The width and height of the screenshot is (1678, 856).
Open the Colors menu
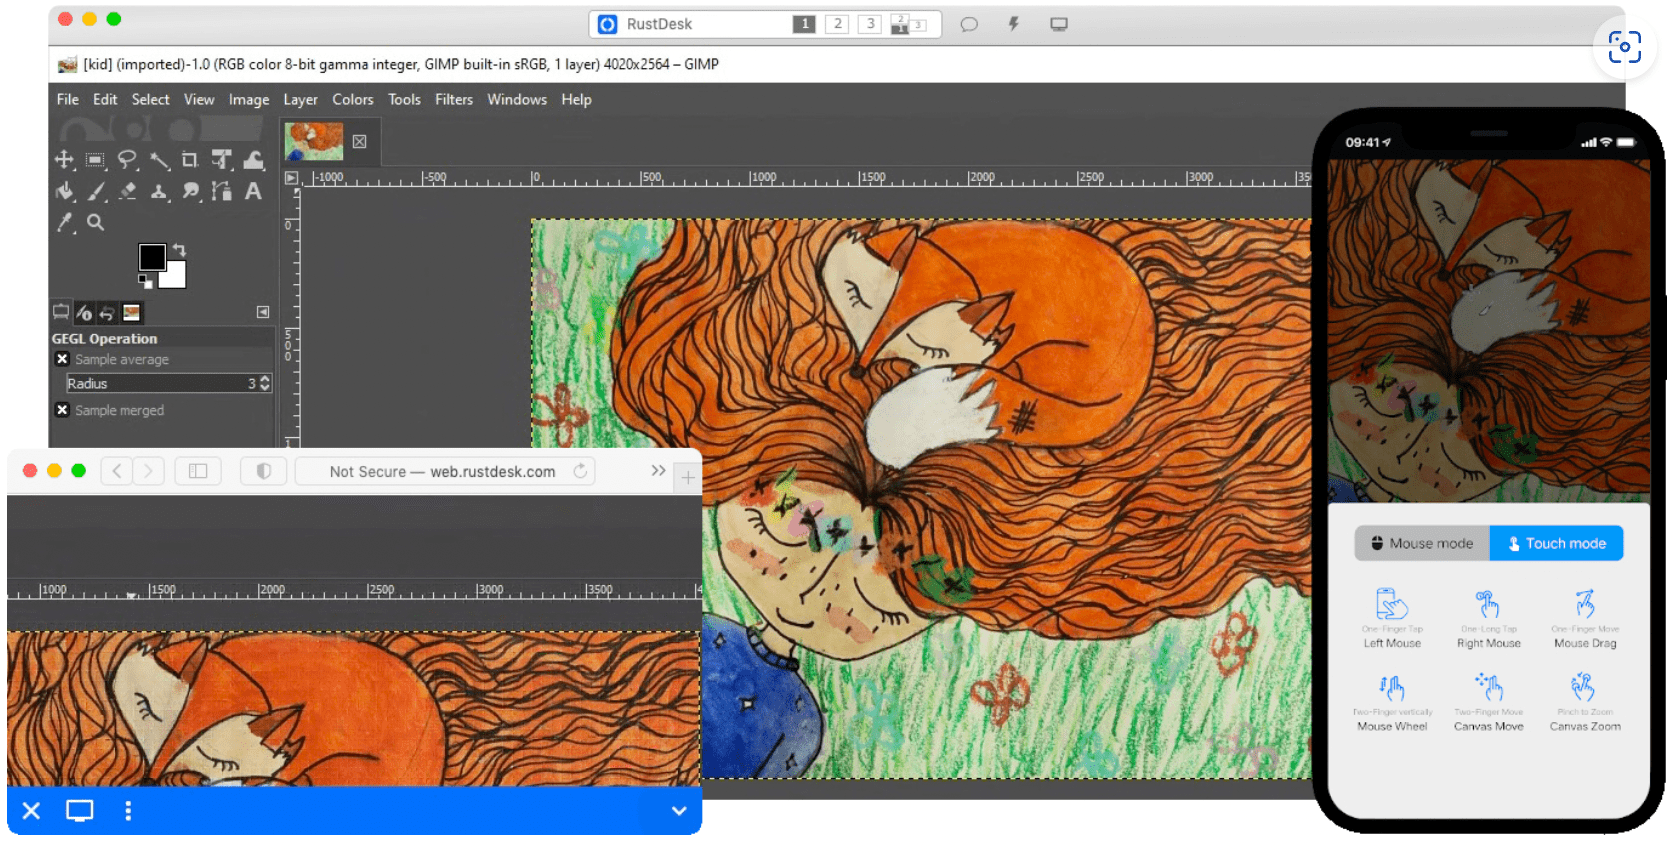point(352,99)
